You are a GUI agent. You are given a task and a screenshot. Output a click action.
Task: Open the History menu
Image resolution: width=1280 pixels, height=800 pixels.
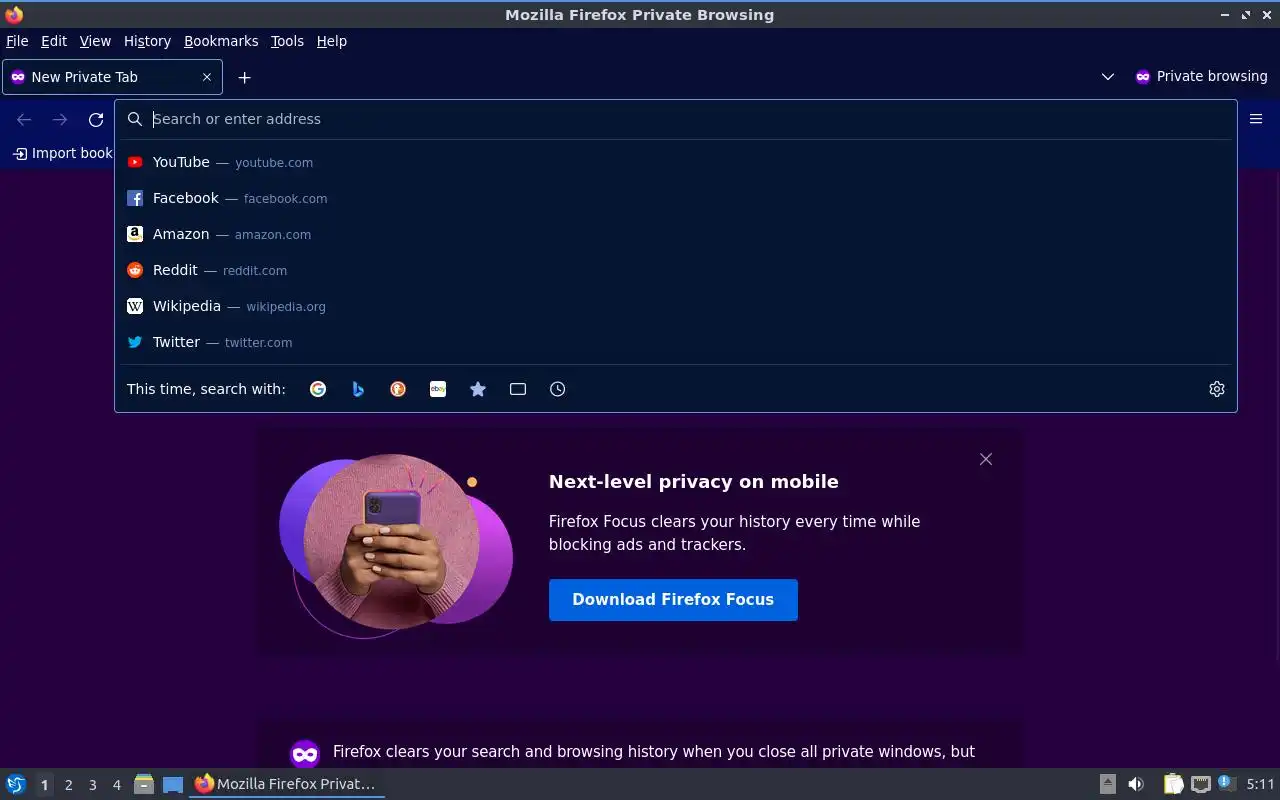(x=147, y=41)
